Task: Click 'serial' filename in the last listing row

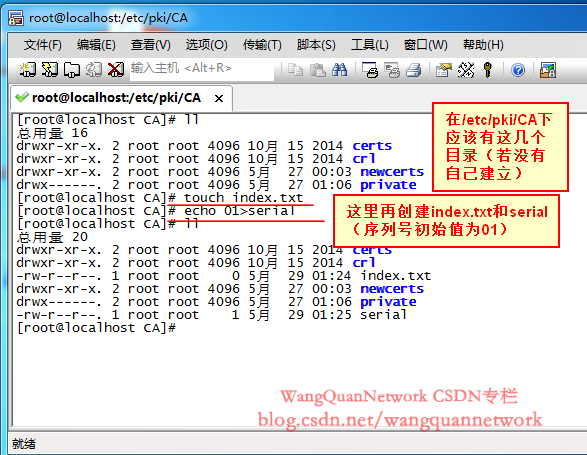Action: (383, 315)
